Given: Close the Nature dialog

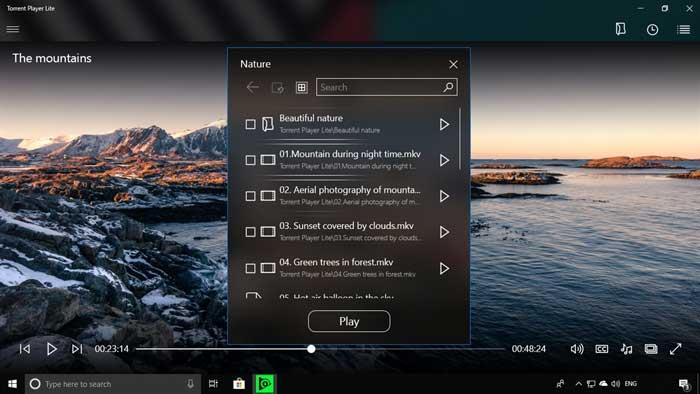Looking at the screenshot, I should [x=453, y=65].
